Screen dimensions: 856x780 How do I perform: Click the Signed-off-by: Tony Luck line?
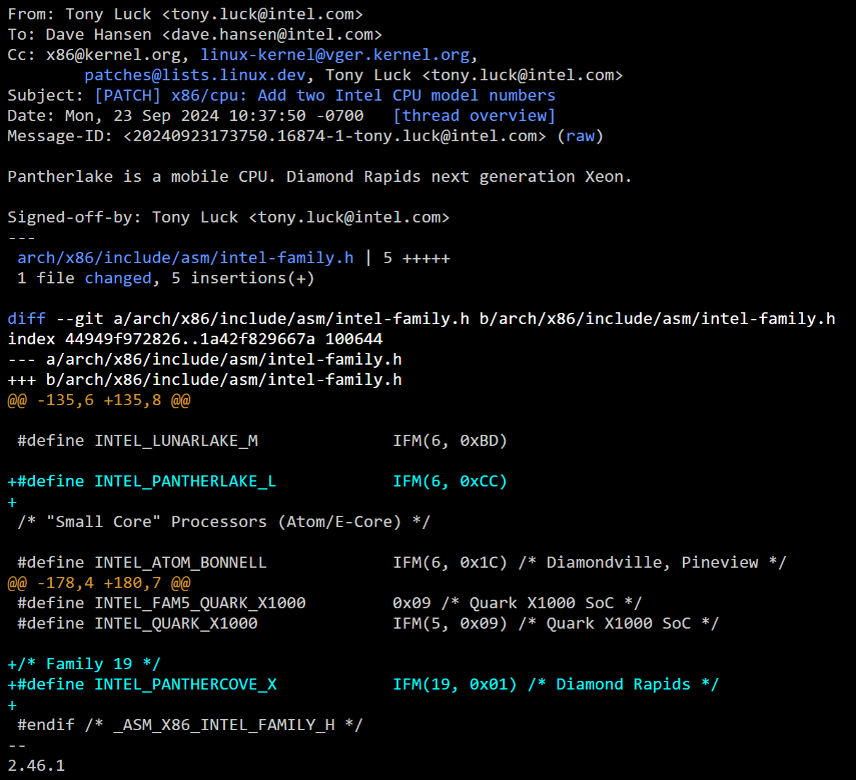point(228,217)
